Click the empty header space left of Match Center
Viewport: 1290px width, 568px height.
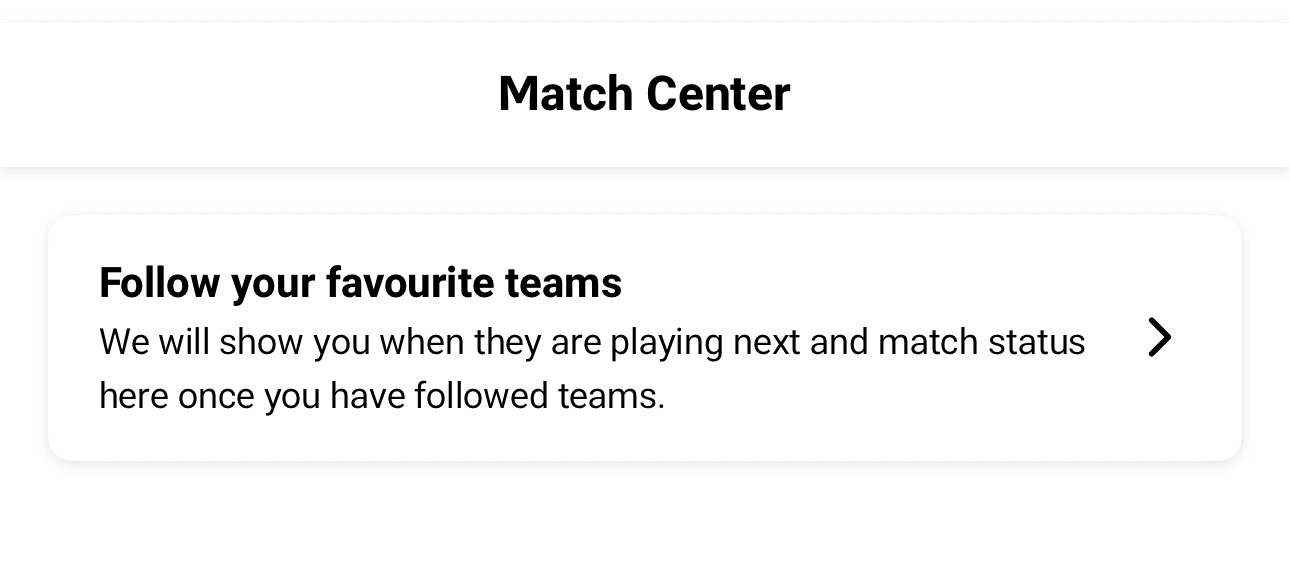pos(250,94)
